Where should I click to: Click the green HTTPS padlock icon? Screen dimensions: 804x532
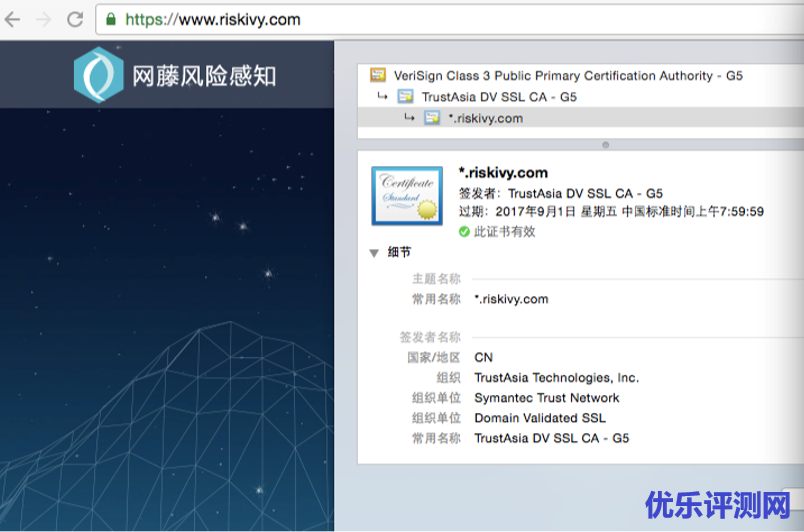pyautogui.click(x=111, y=19)
